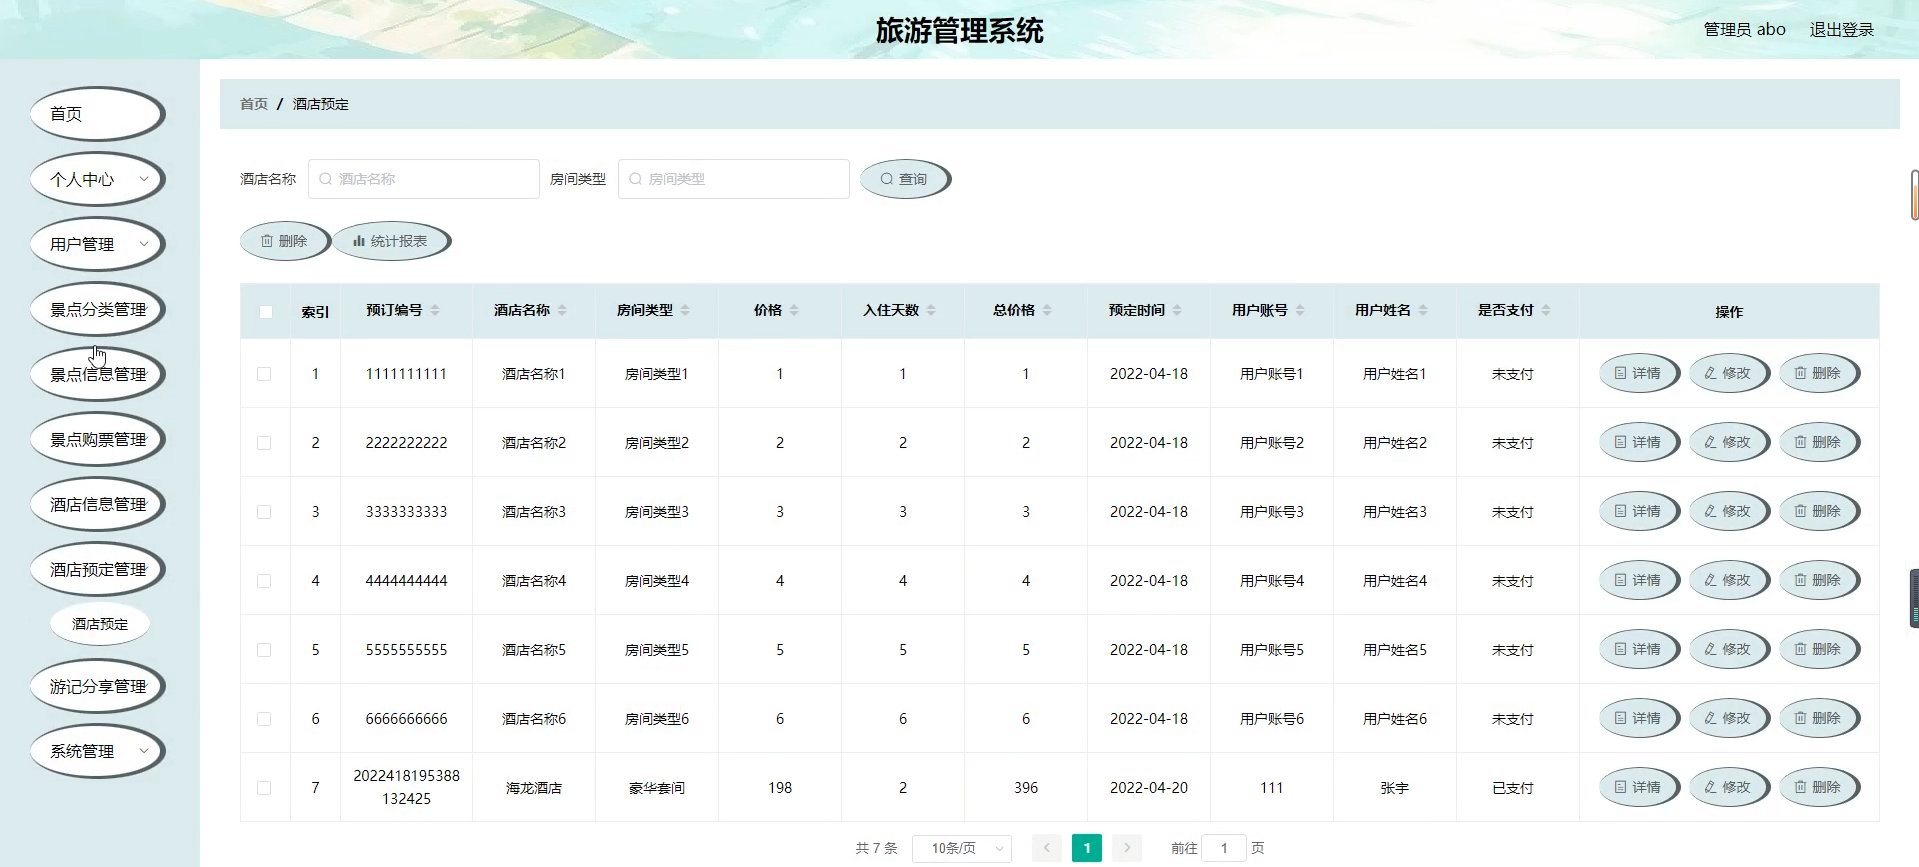Expand the 个人中心 sidebar menu
Viewport: 1919px width, 867px height.
click(97, 179)
